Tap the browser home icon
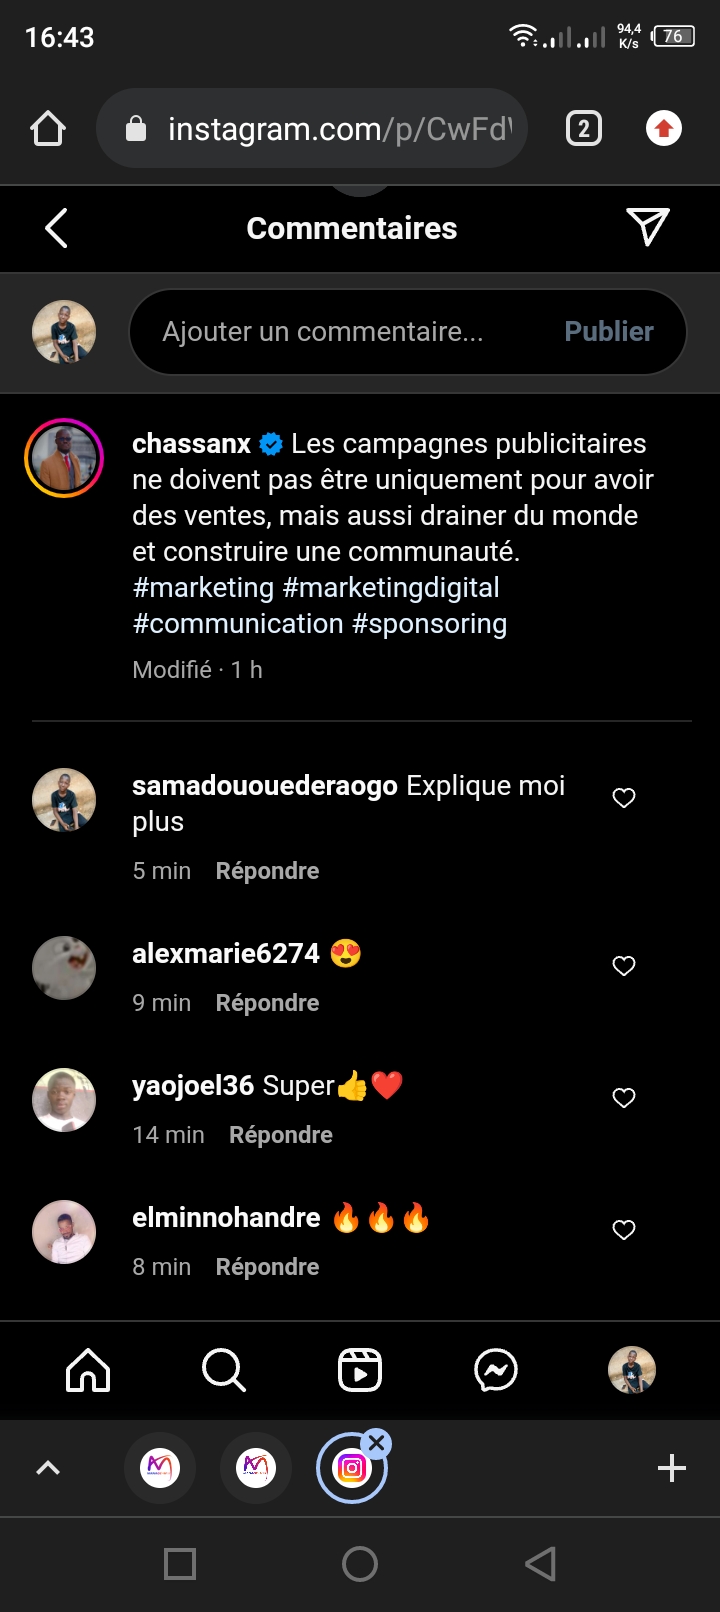 [48, 129]
